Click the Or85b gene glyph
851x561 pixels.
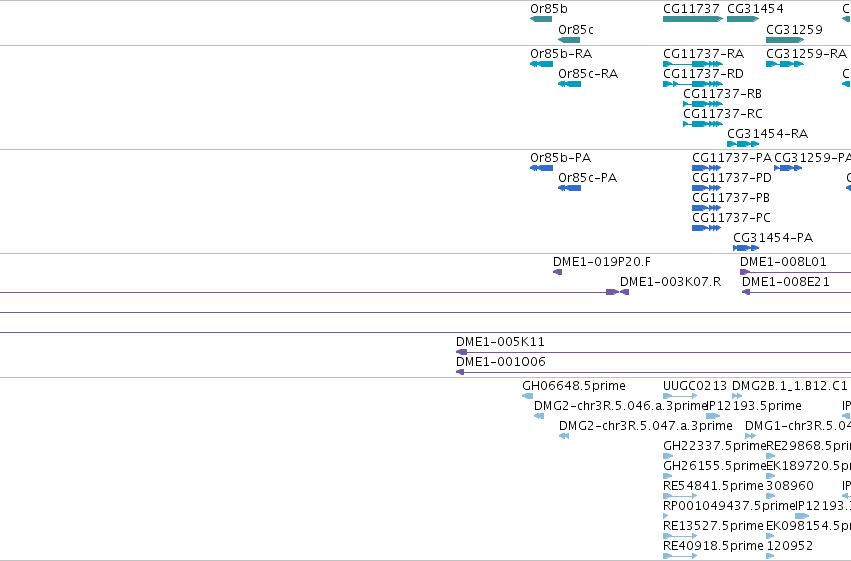pyautogui.click(x=541, y=19)
